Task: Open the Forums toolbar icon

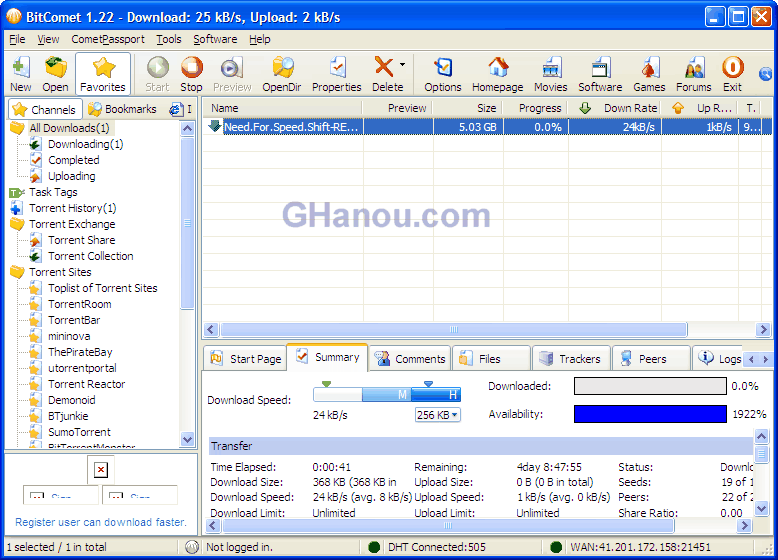Action: pyautogui.click(x=694, y=74)
